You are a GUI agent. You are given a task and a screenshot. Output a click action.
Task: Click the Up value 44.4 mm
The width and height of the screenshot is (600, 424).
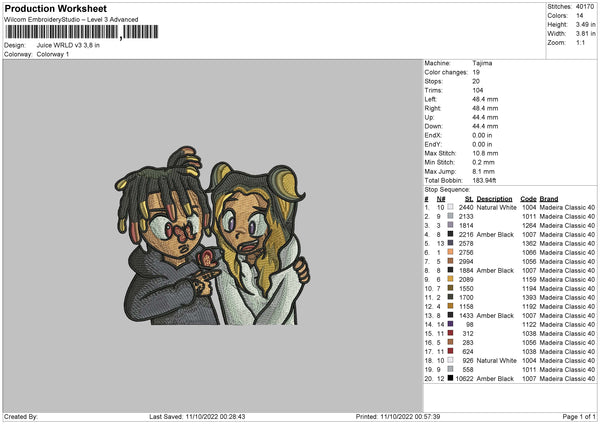485,117
